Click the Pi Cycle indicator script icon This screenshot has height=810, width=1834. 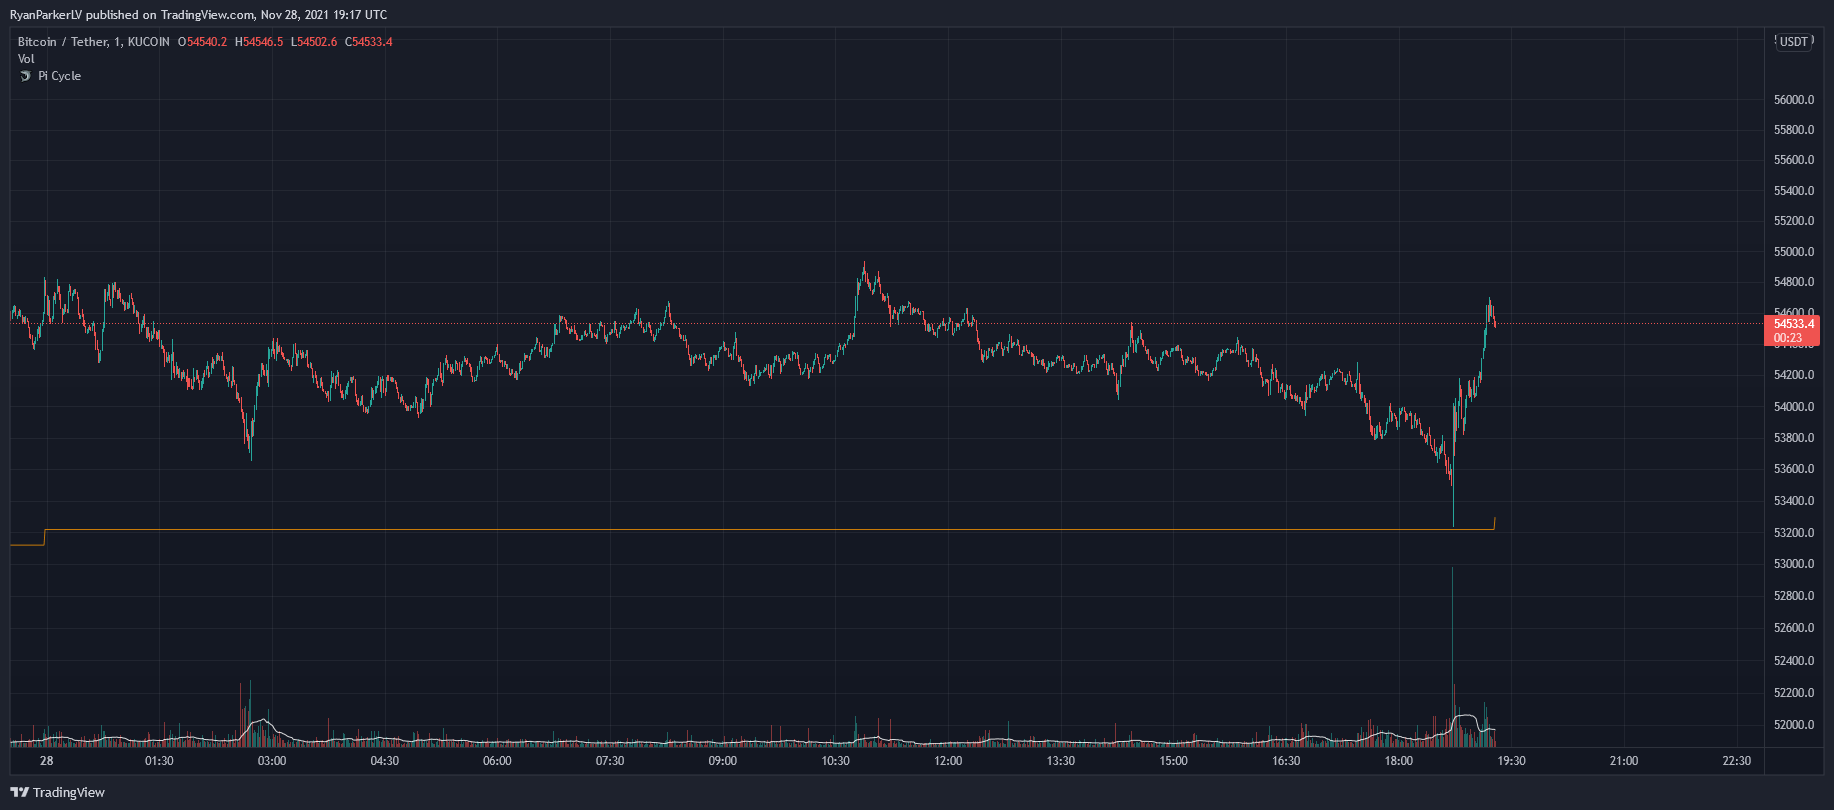pos(25,76)
